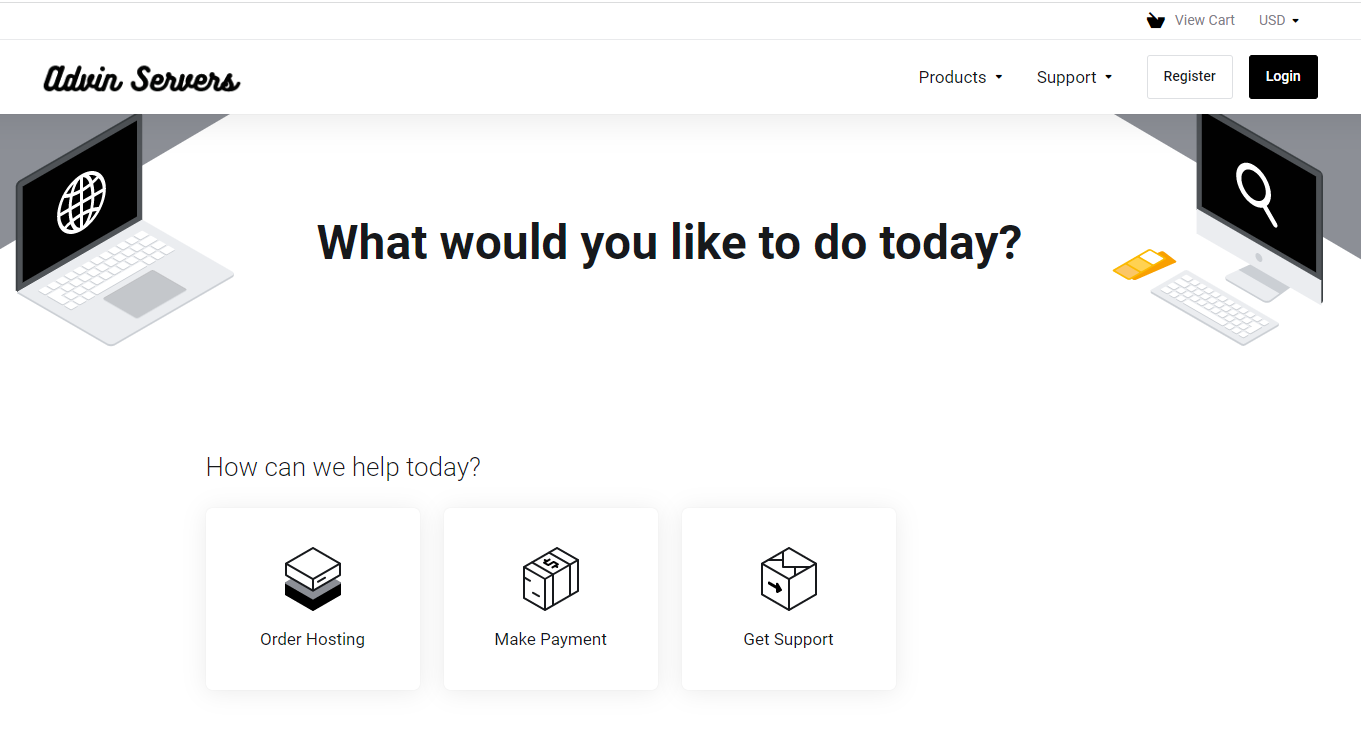Viewport: 1361px width, 730px height.
Task: Click the Order Hosting server icon
Action: [x=313, y=578]
